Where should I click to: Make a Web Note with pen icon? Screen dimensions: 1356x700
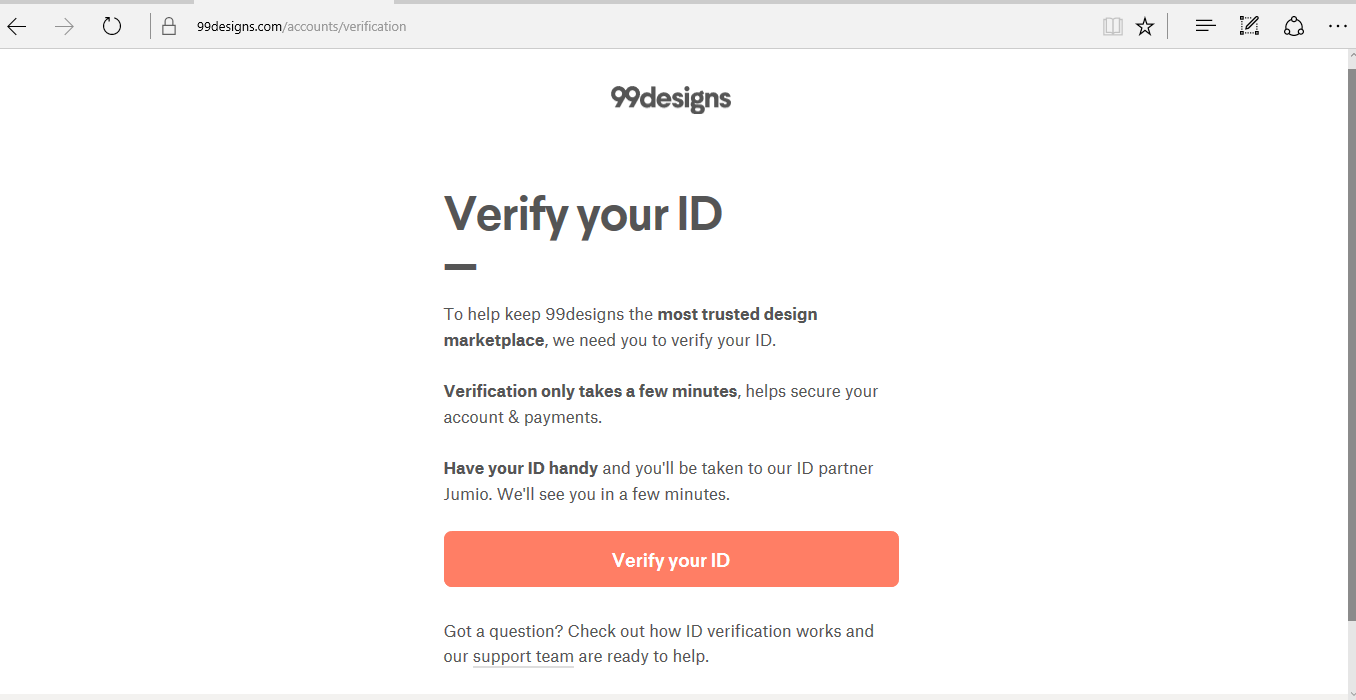point(1249,26)
